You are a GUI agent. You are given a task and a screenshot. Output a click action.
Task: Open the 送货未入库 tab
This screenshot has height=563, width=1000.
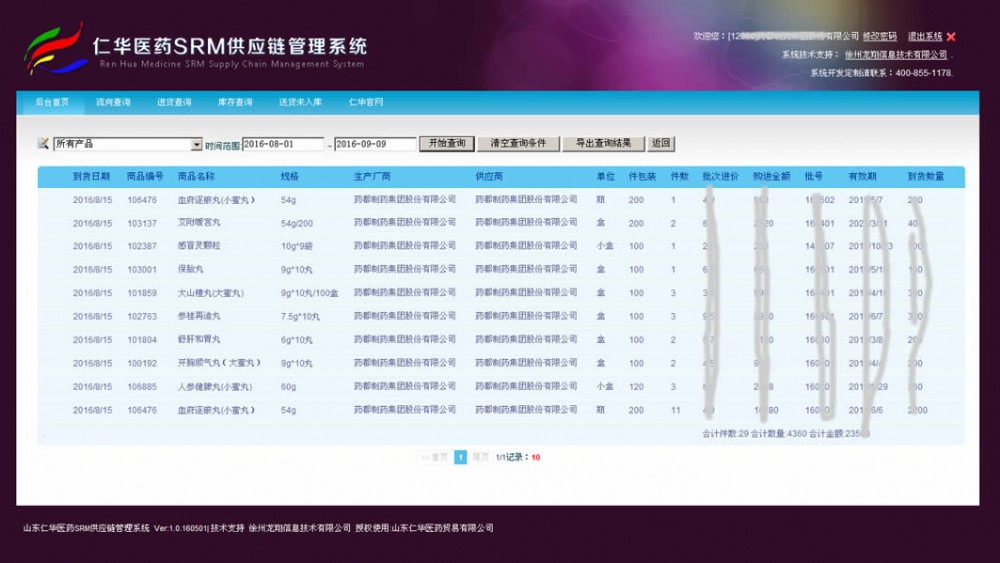(300, 102)
